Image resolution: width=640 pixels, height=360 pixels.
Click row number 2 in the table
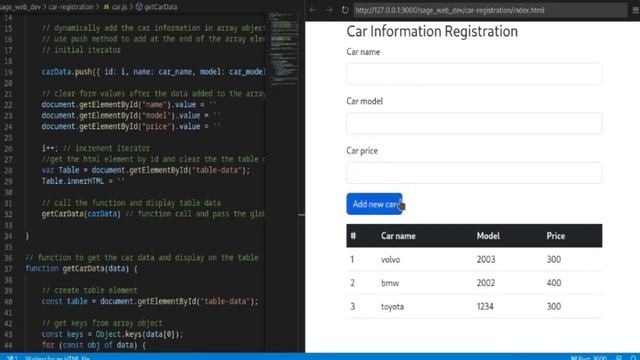pos(352,283)
